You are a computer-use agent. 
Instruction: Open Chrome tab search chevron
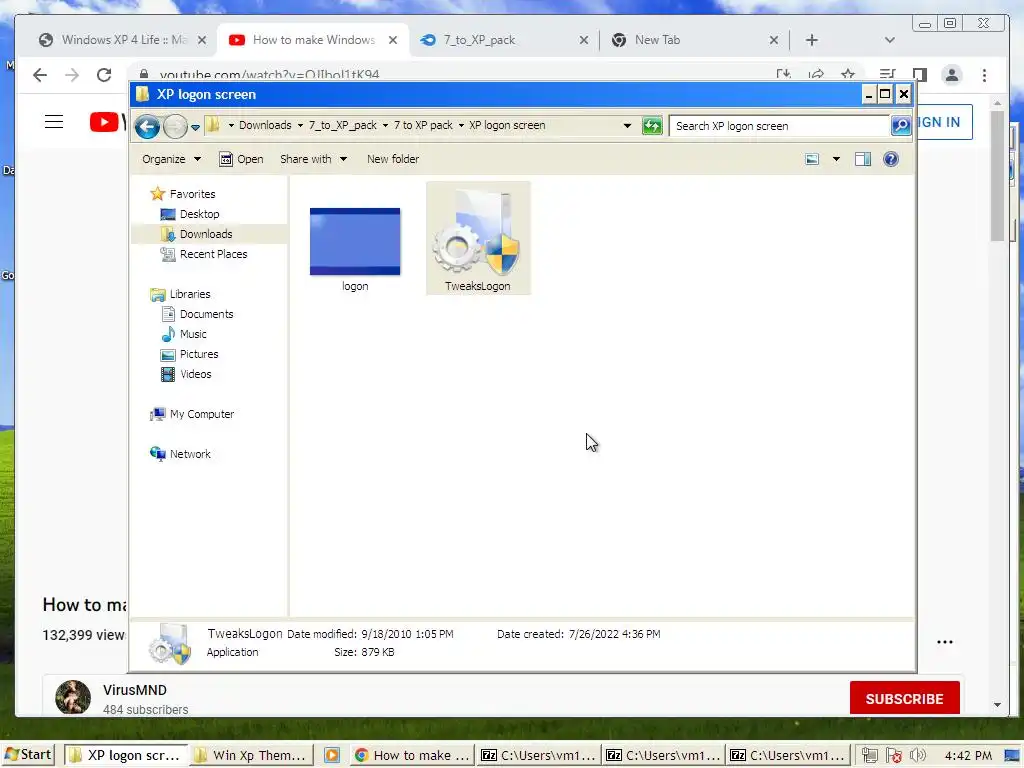[x=889, y=40]
